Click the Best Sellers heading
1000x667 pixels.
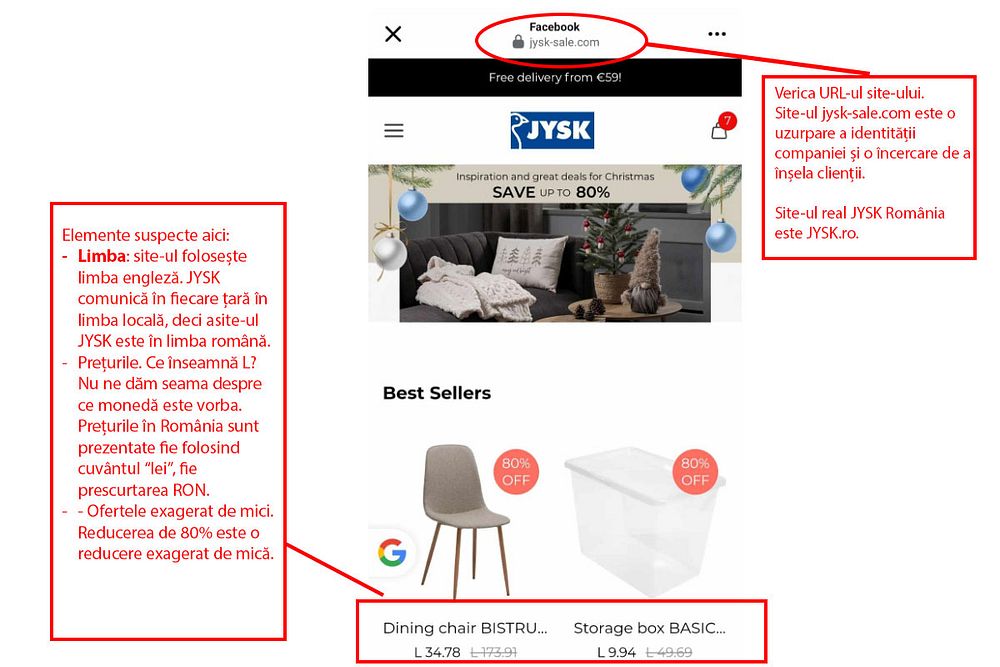tap(437, 393)
